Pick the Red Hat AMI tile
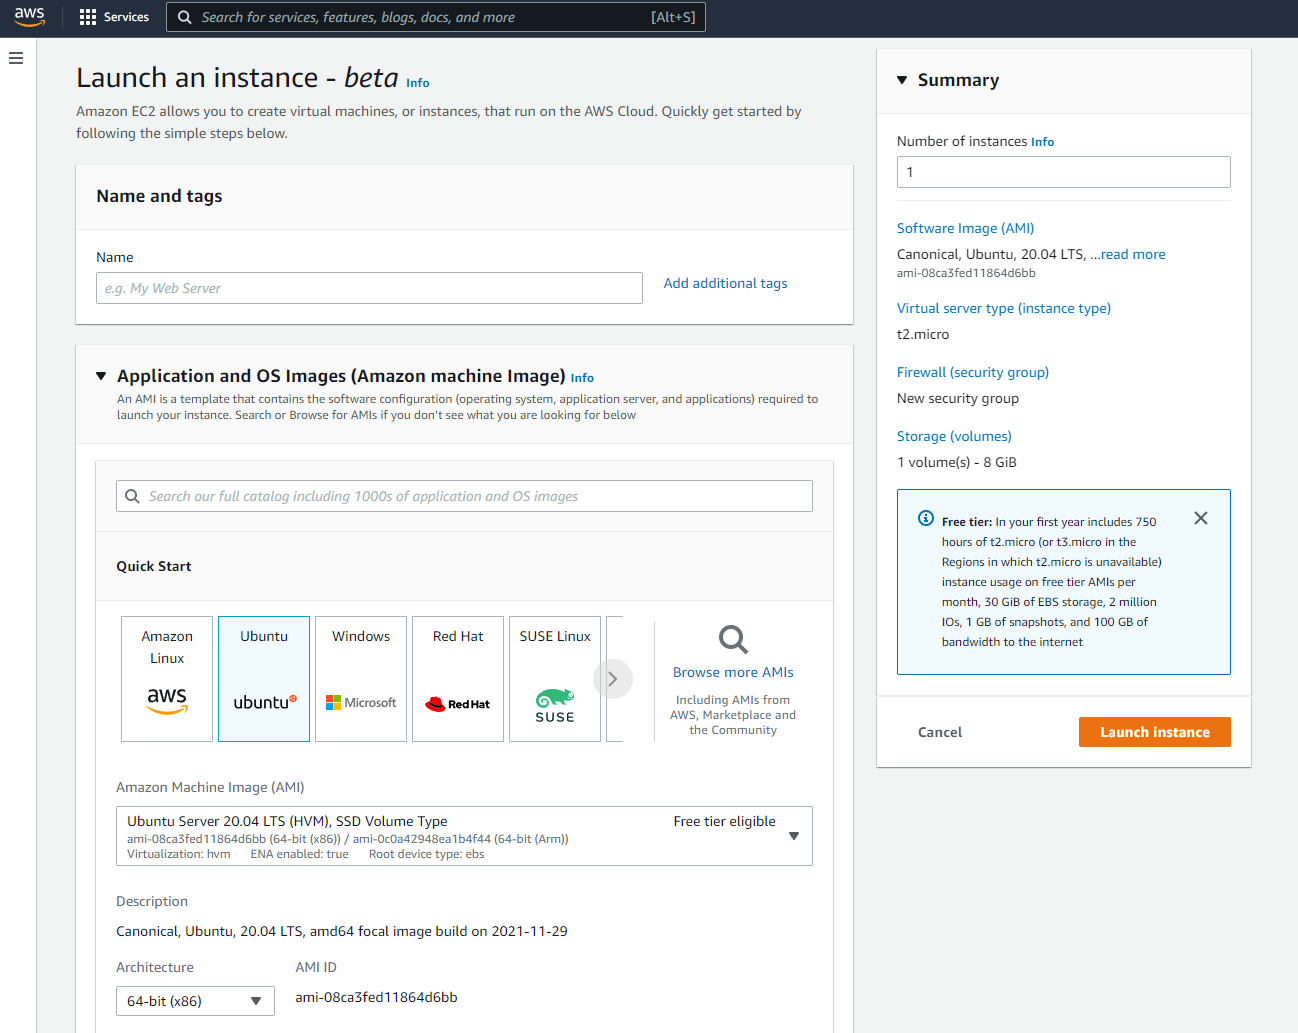Image resolution: width=1298 pixels, height=1033 pixels. tap(458, 679)
